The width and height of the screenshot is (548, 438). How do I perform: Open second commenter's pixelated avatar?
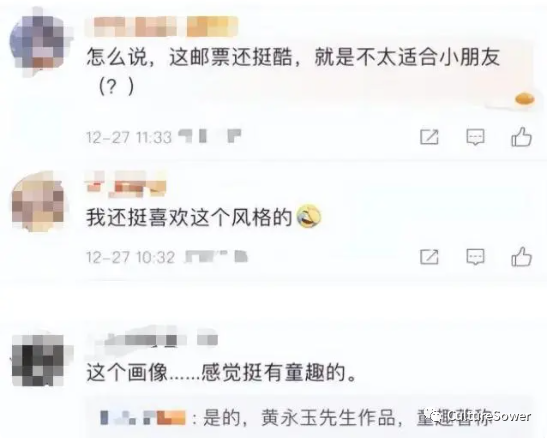pyautogui.click(x=38, y=203)
